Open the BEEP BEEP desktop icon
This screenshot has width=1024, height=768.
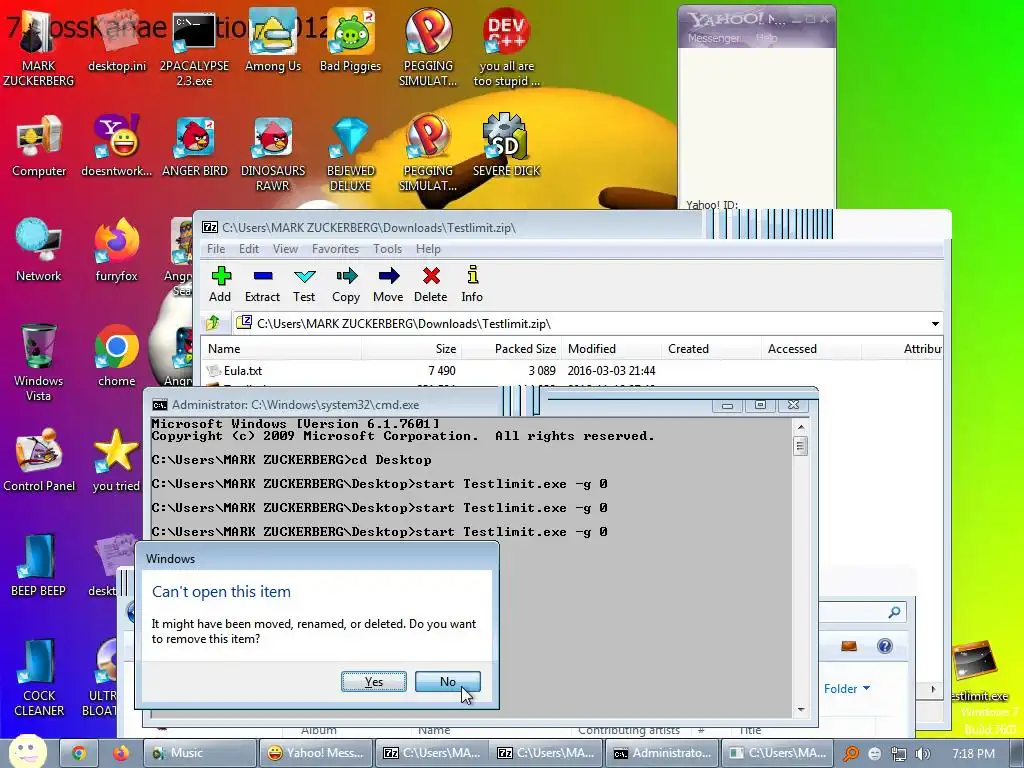point(39,566)
